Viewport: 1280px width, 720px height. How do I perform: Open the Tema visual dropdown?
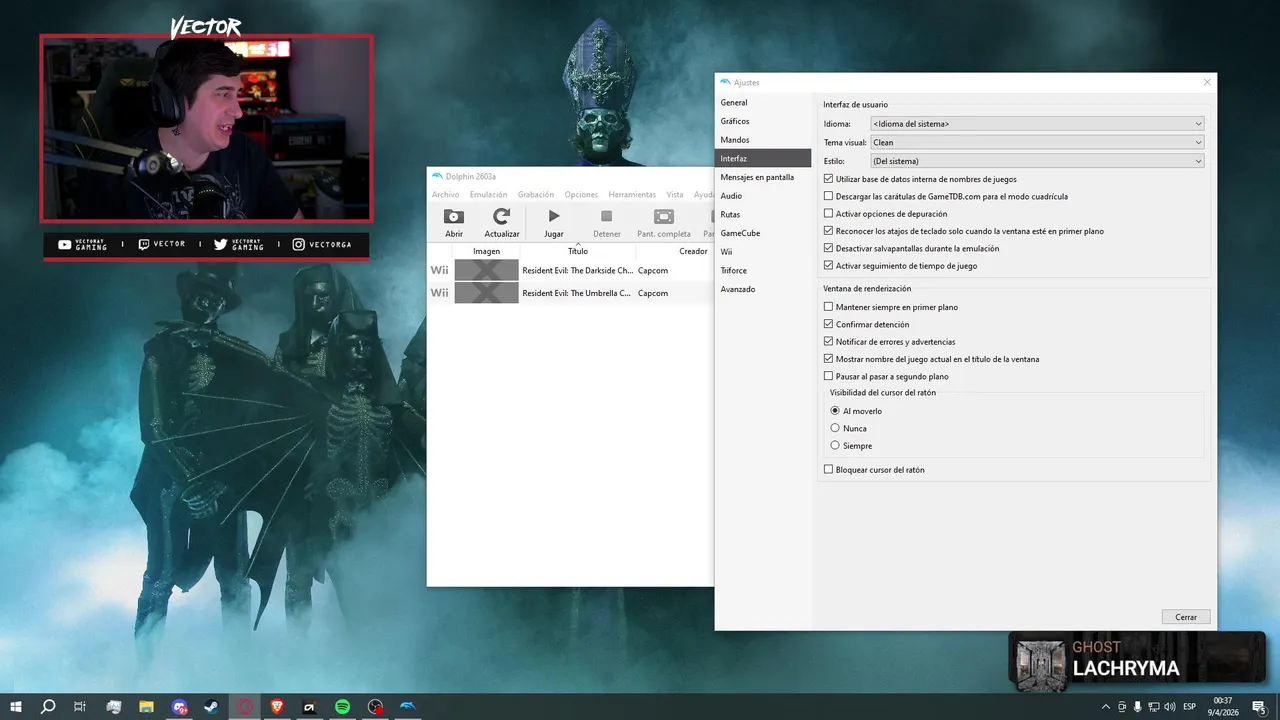coord(1037,142)
